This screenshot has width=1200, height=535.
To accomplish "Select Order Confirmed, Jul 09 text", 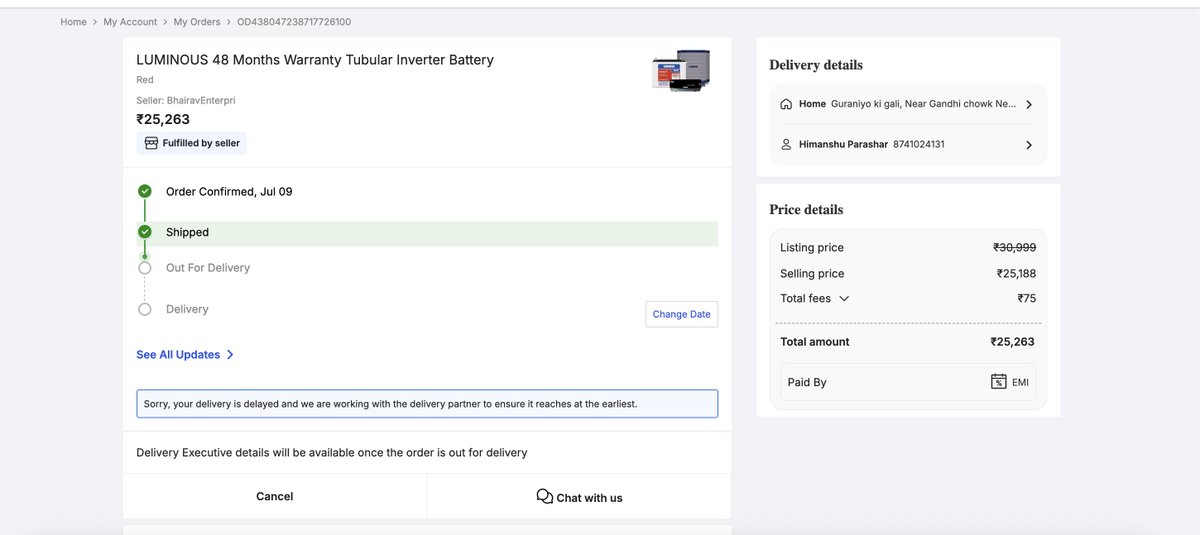I will (x=229, y=191).
